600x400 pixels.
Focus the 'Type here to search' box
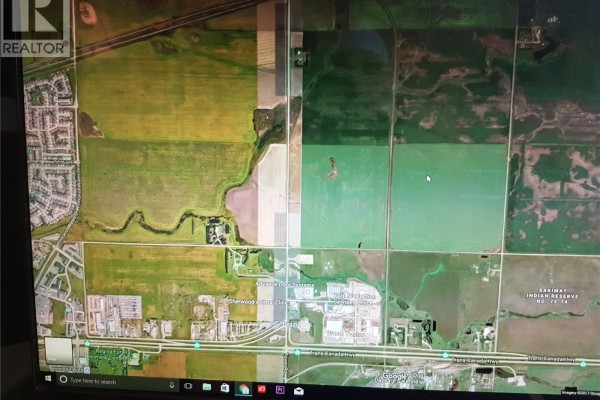[117, 382]
